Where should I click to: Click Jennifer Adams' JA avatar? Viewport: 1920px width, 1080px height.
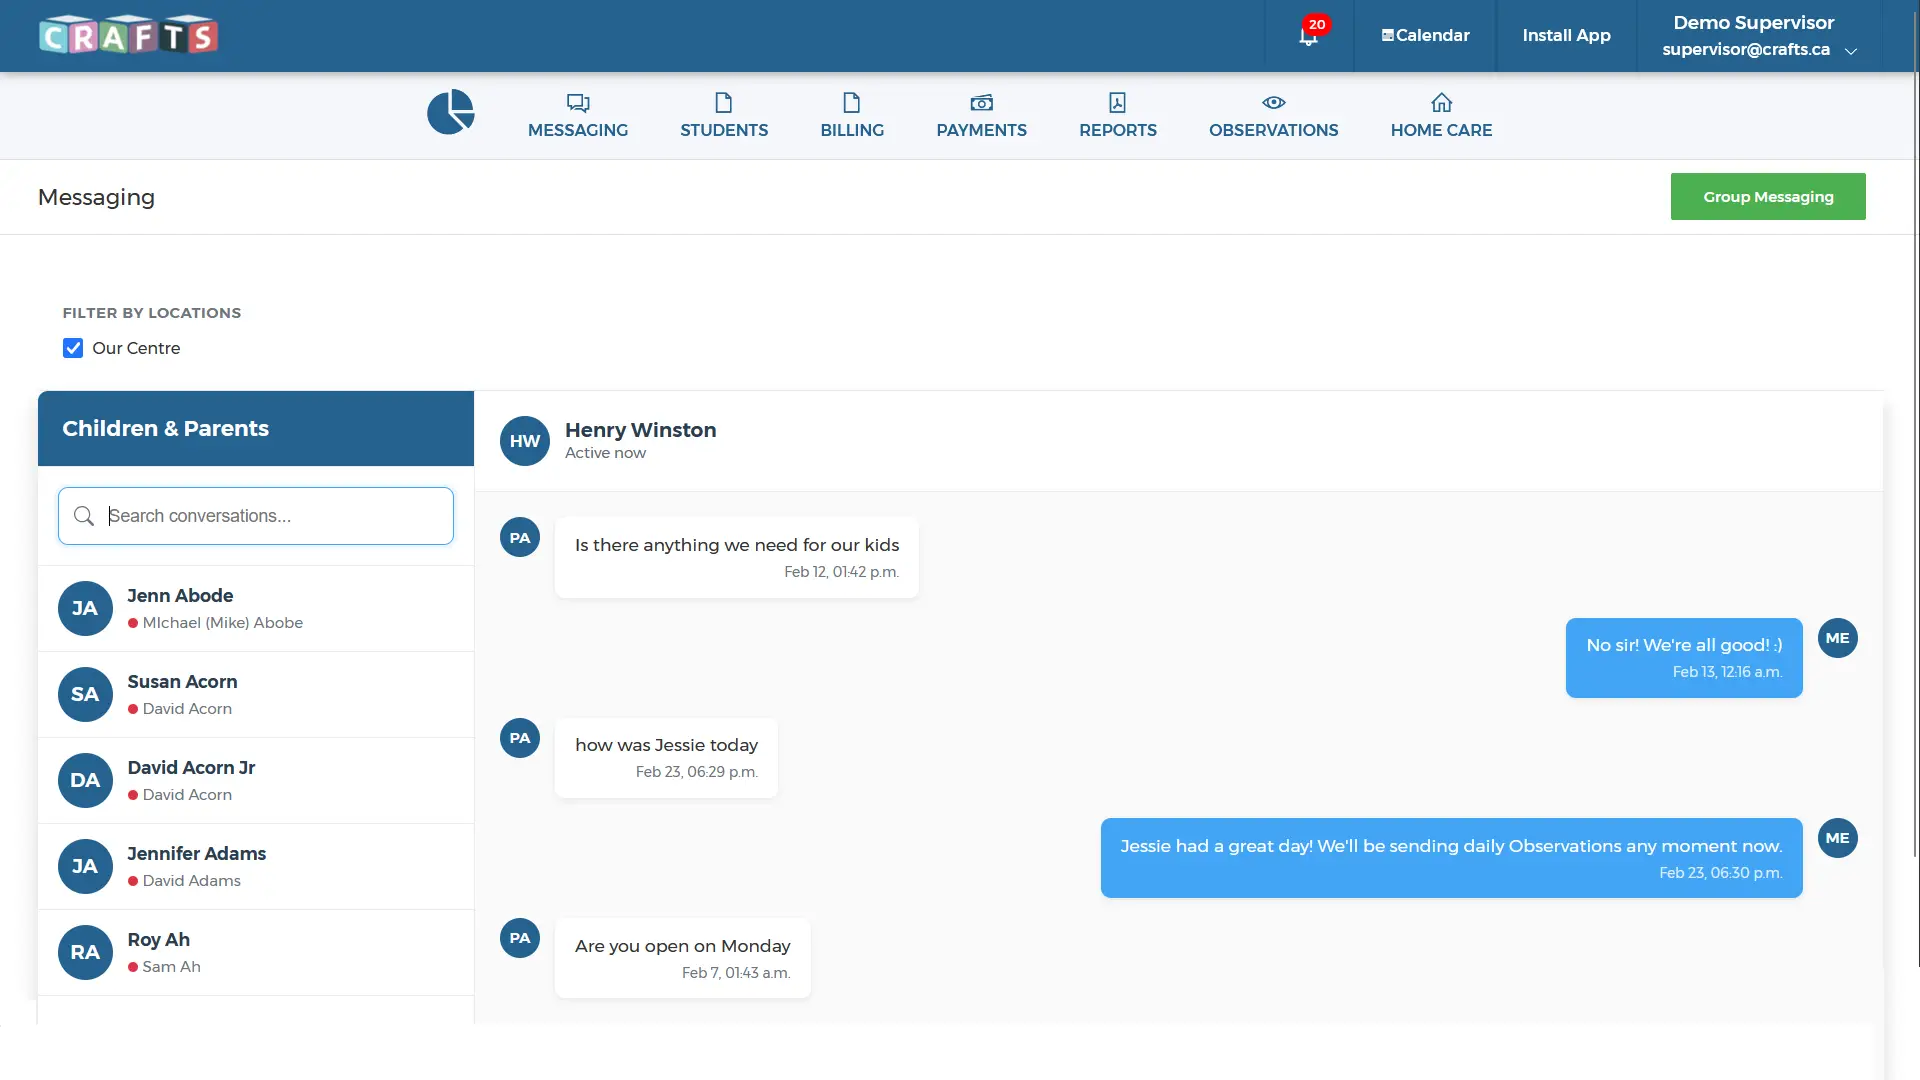[85, 866]
